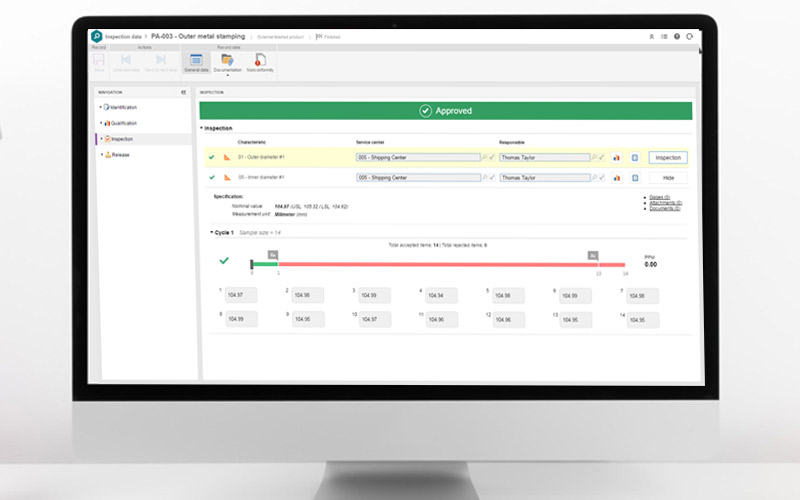800x500 pixels.
Task: Click measurement field number 1
Action: tap(239, 296)
